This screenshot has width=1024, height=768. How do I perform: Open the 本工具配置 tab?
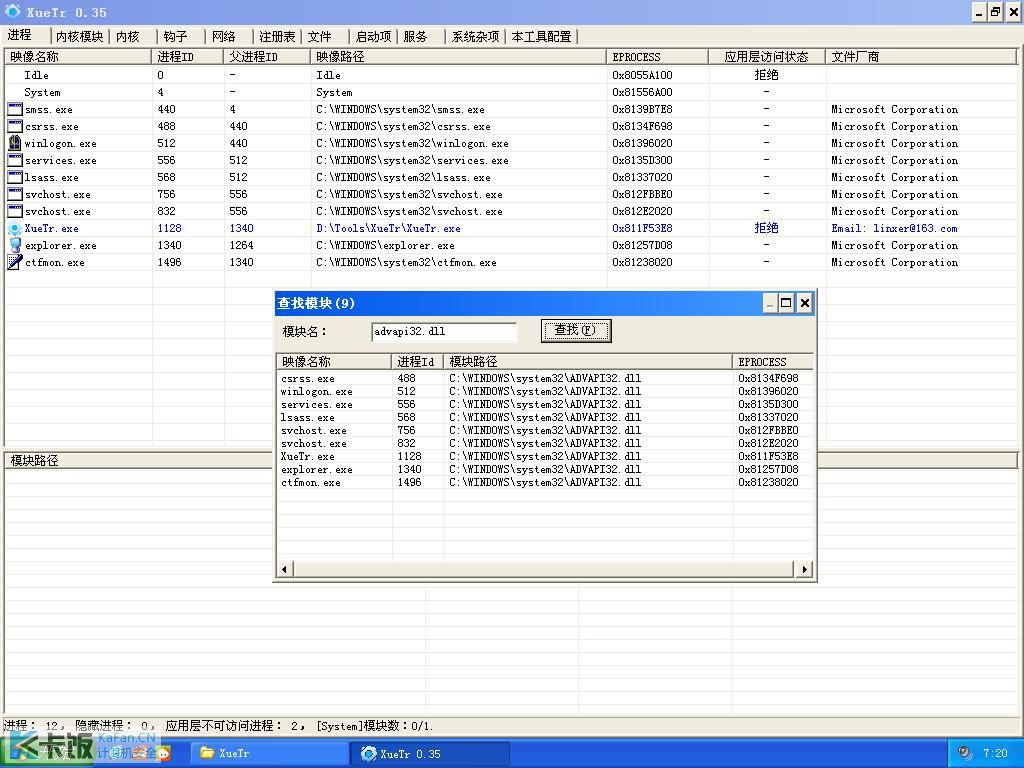click(x=541, y=37)
